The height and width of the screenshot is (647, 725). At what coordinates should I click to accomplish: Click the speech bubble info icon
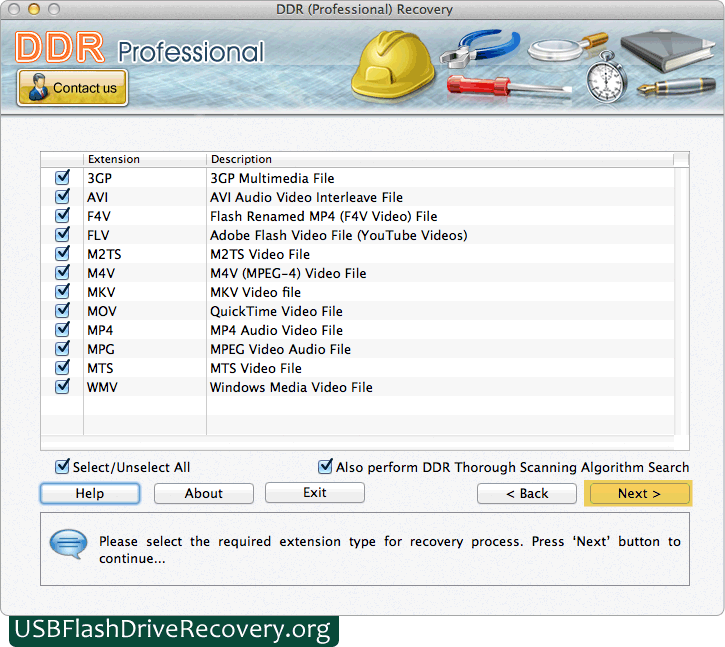click(68, 543)
